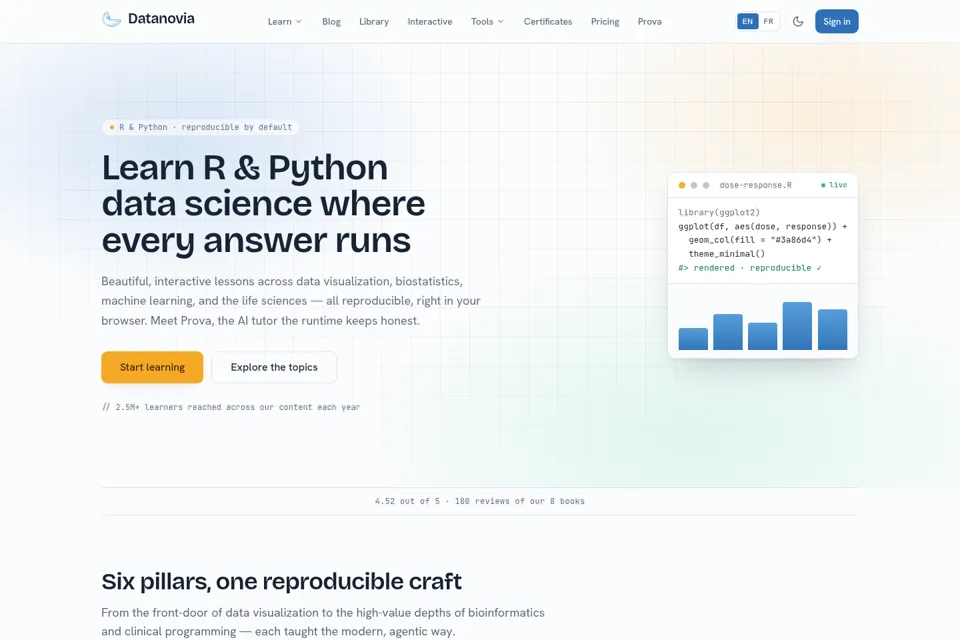This screenshot has height=640, width=960.
Task: Click the Datanovia brand name text
Action: [x=161, y=19]
